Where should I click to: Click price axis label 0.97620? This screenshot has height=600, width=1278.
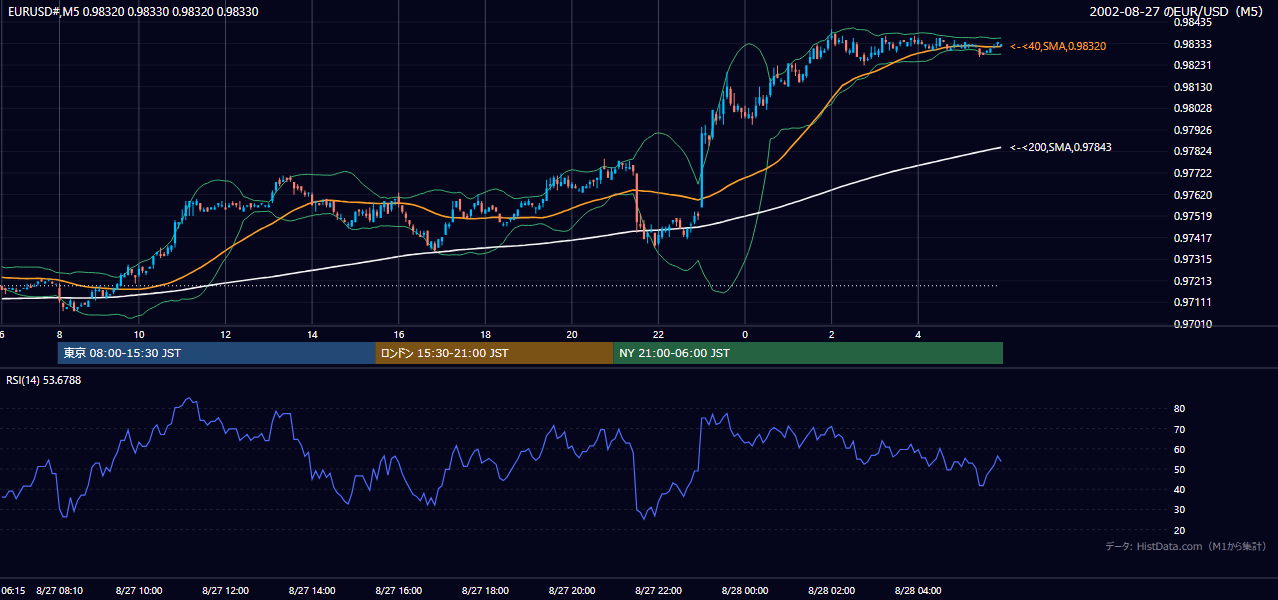coord(1191,195)
